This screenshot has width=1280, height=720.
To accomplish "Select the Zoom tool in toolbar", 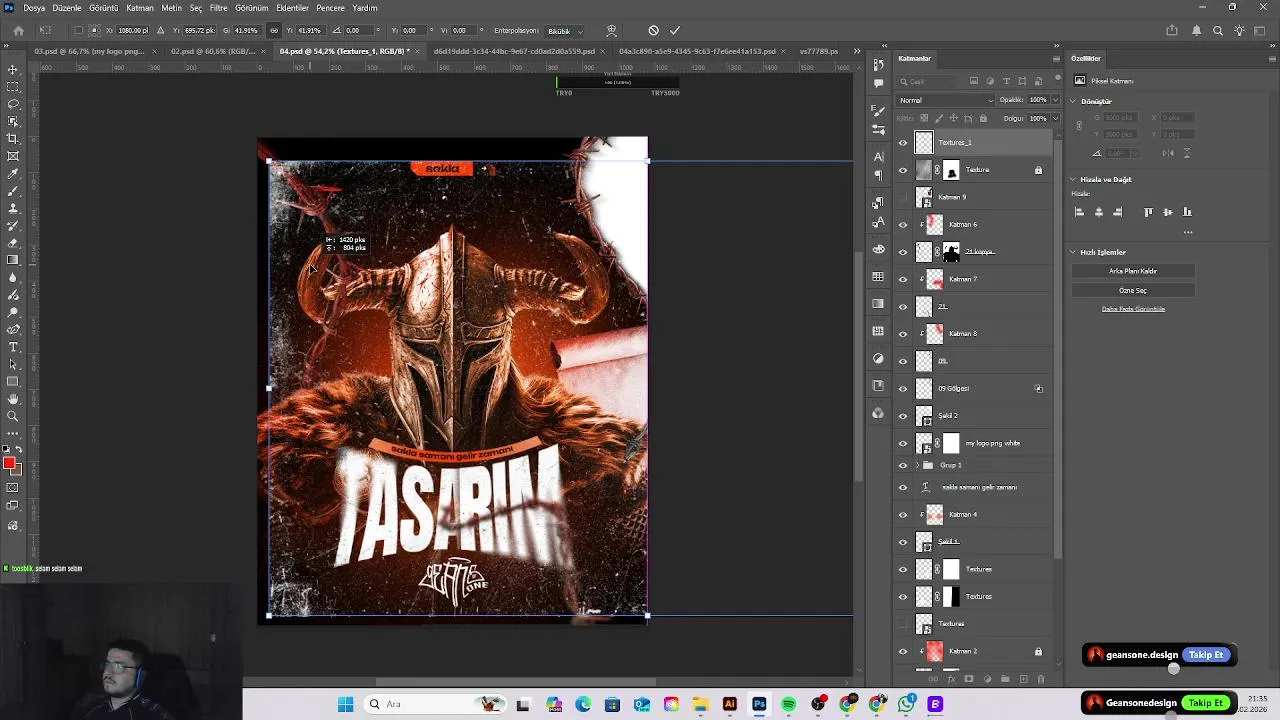I will 13,416.
